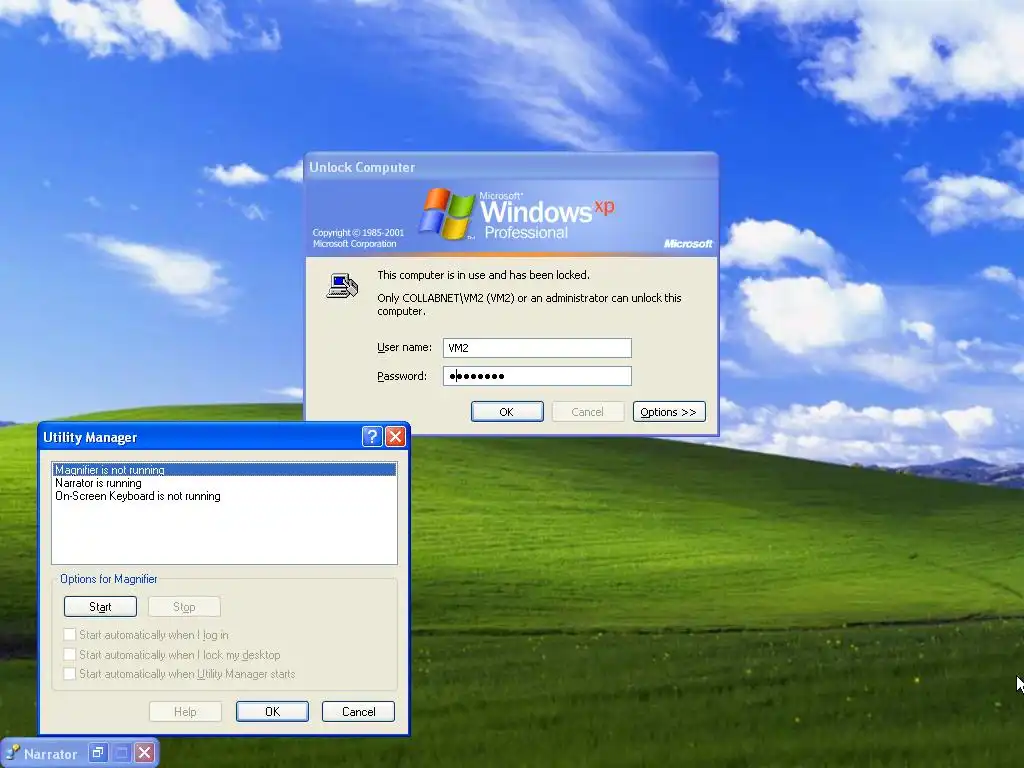The height and width of the screenshot is (768, 1024).
Task: Select 'Narrator is running' in the list
Action: point(224,483)
